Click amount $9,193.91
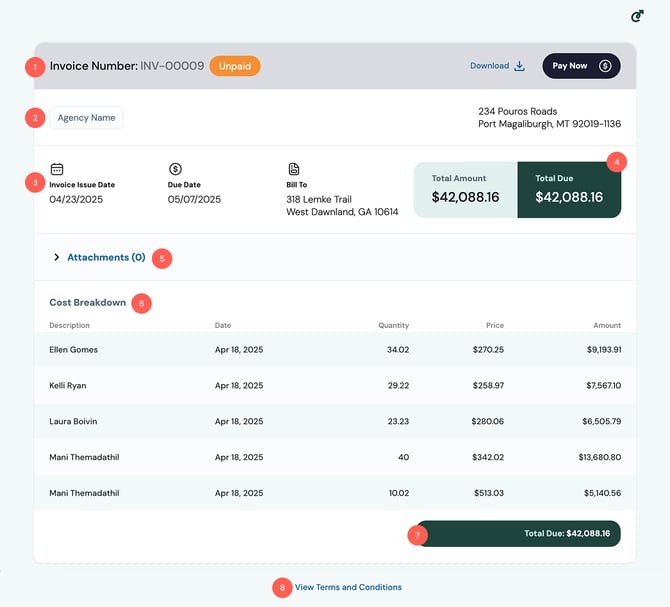This screenshot has height=607, width=670. tap(604, 349)
